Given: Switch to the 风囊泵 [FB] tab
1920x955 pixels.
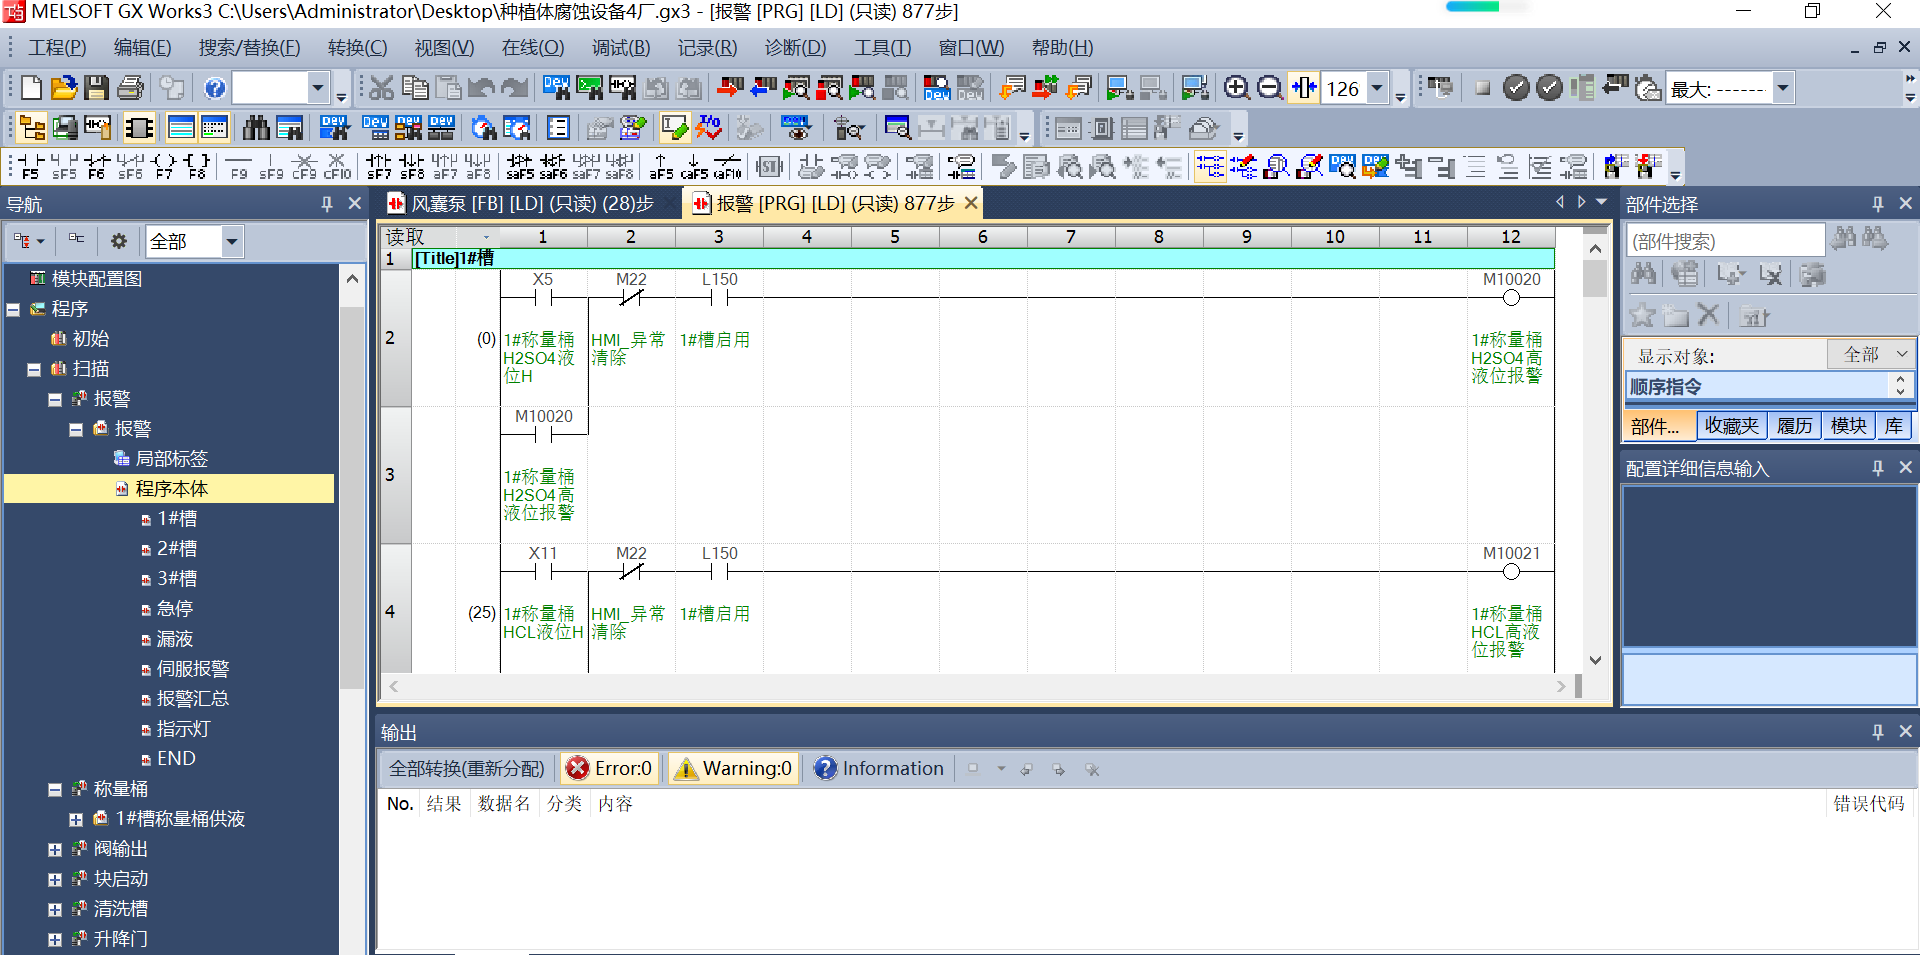Looking at the screenshot, I should pyautogui.click(x=521, y=204).
